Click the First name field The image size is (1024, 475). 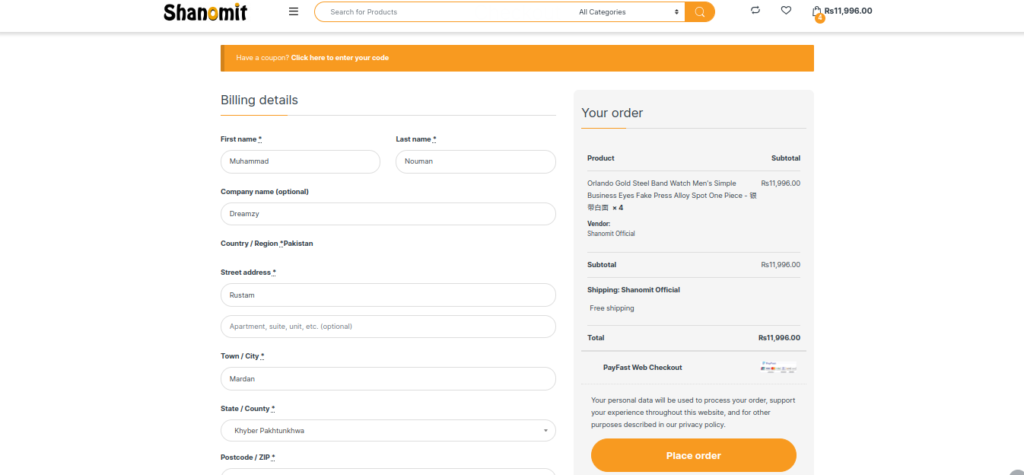(x=300, y=161)
